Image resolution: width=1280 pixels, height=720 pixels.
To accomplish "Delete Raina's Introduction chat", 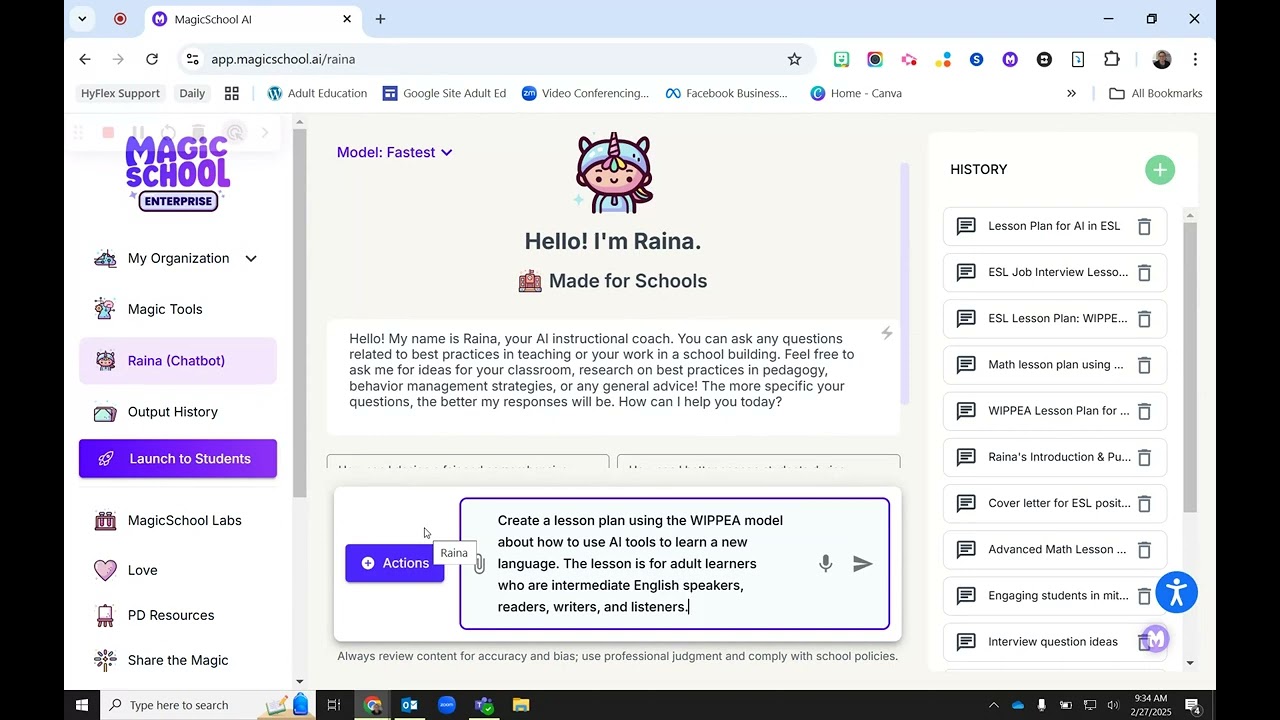I will (1145, 457).
